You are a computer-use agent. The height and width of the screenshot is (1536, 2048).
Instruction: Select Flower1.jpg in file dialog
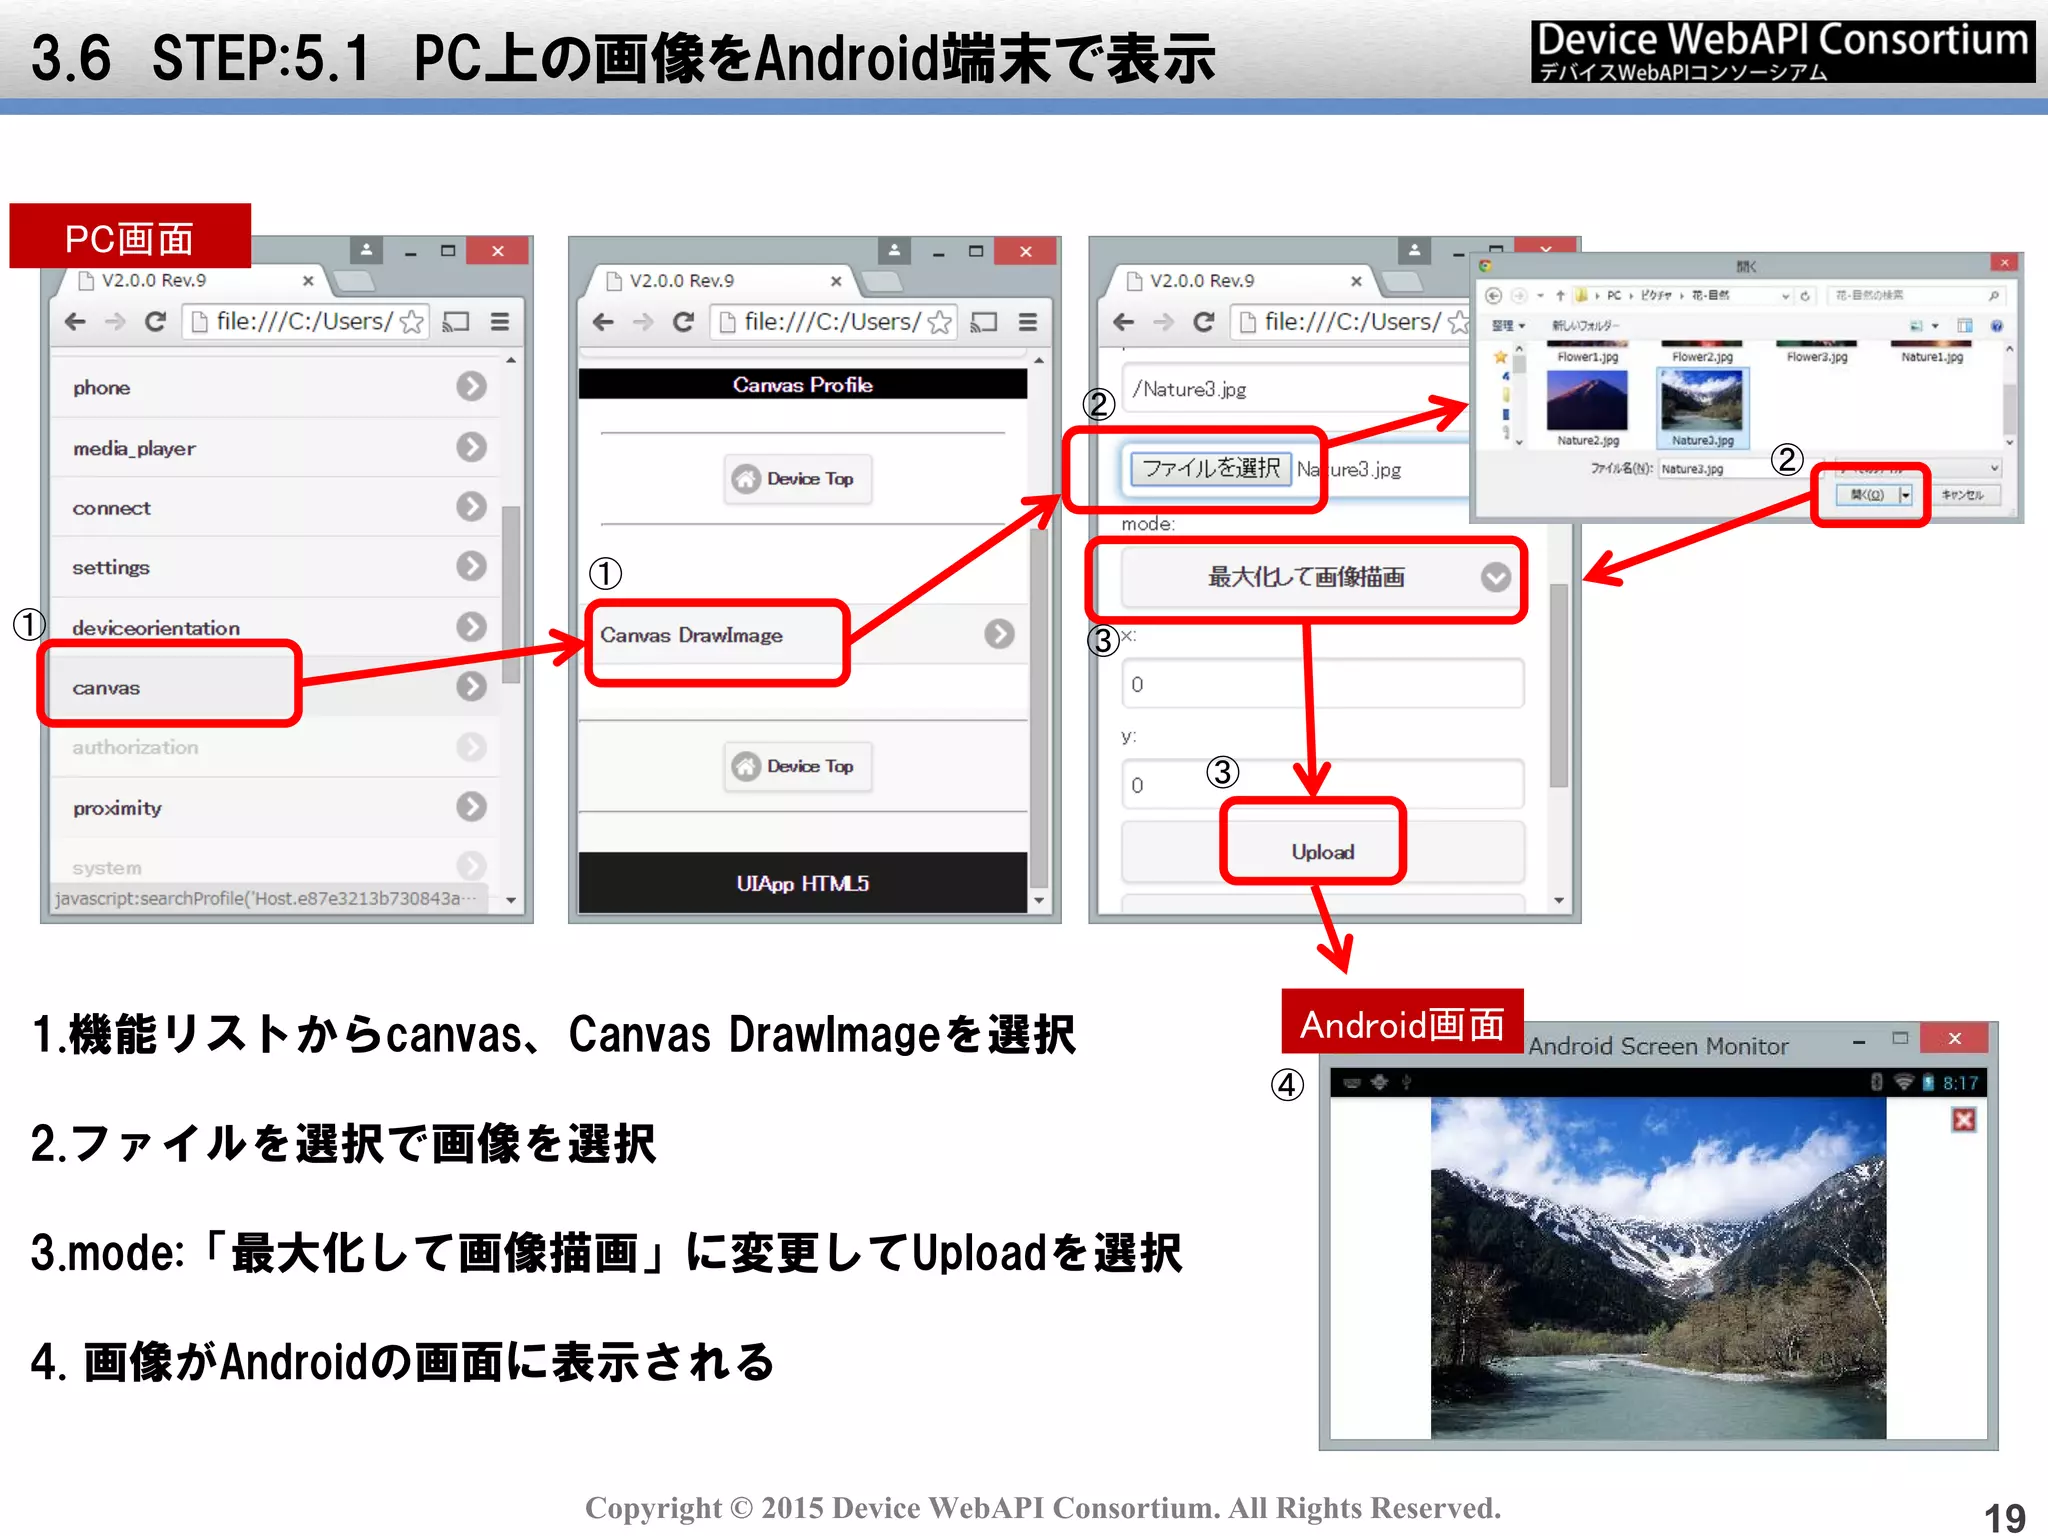1587,352
